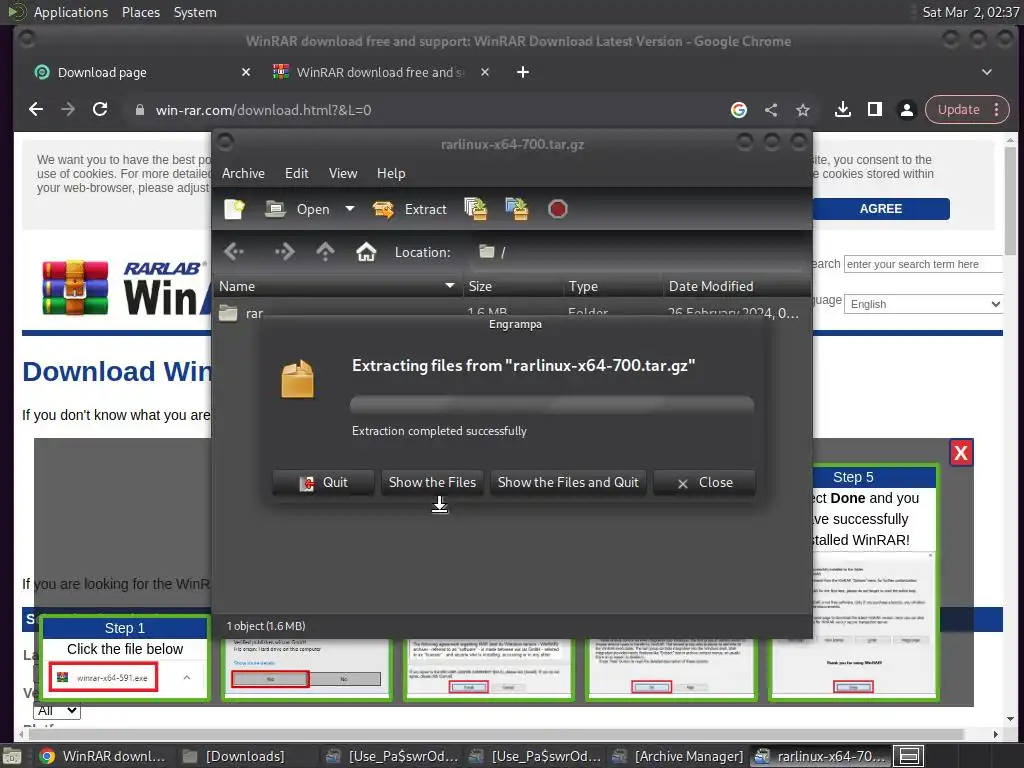Close the extraction dialog
Viewport: 1024px width, 768px height.
tap(705, 483)
